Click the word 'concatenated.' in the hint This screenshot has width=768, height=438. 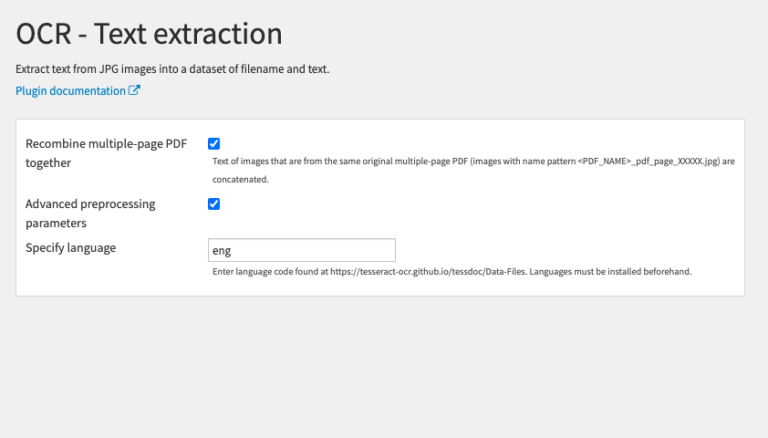[240, 179]
